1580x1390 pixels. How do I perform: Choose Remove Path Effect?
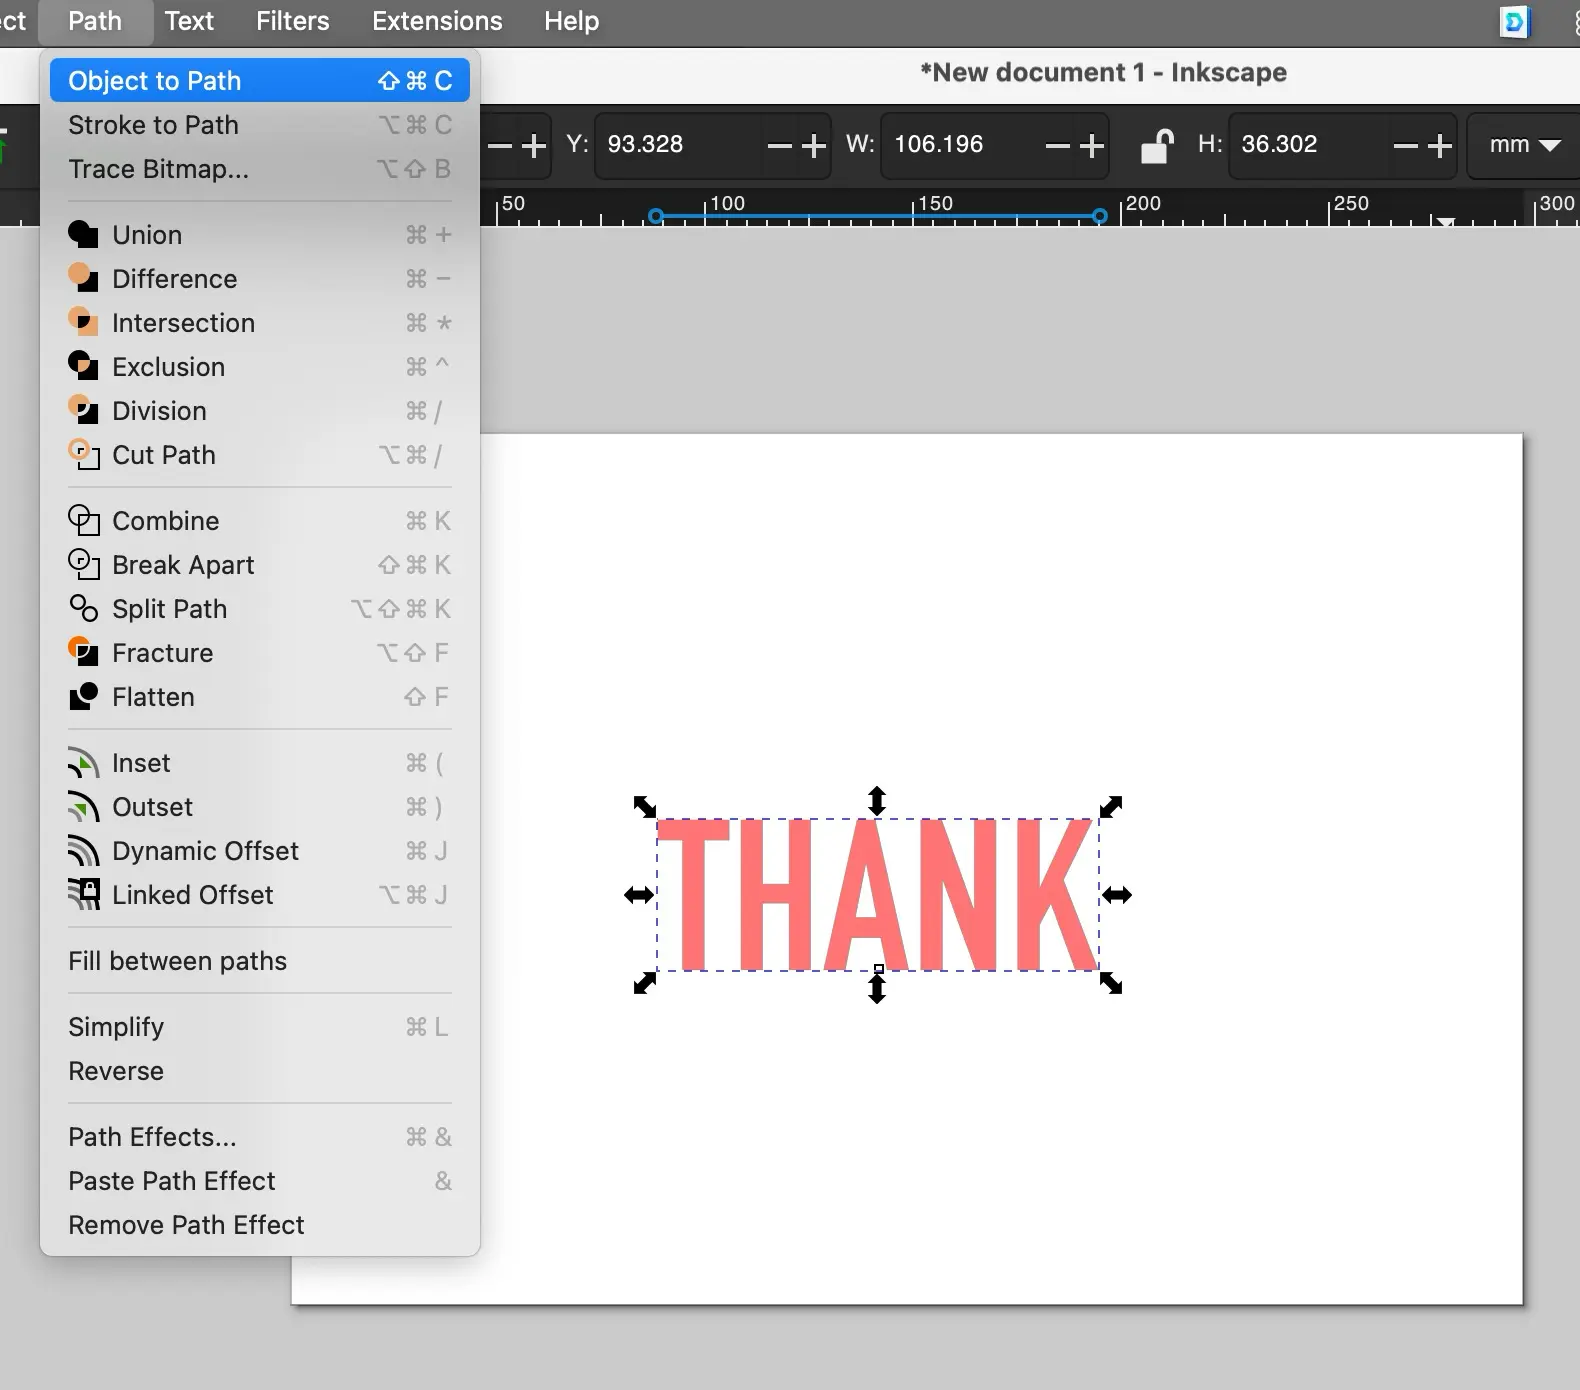186,1225
